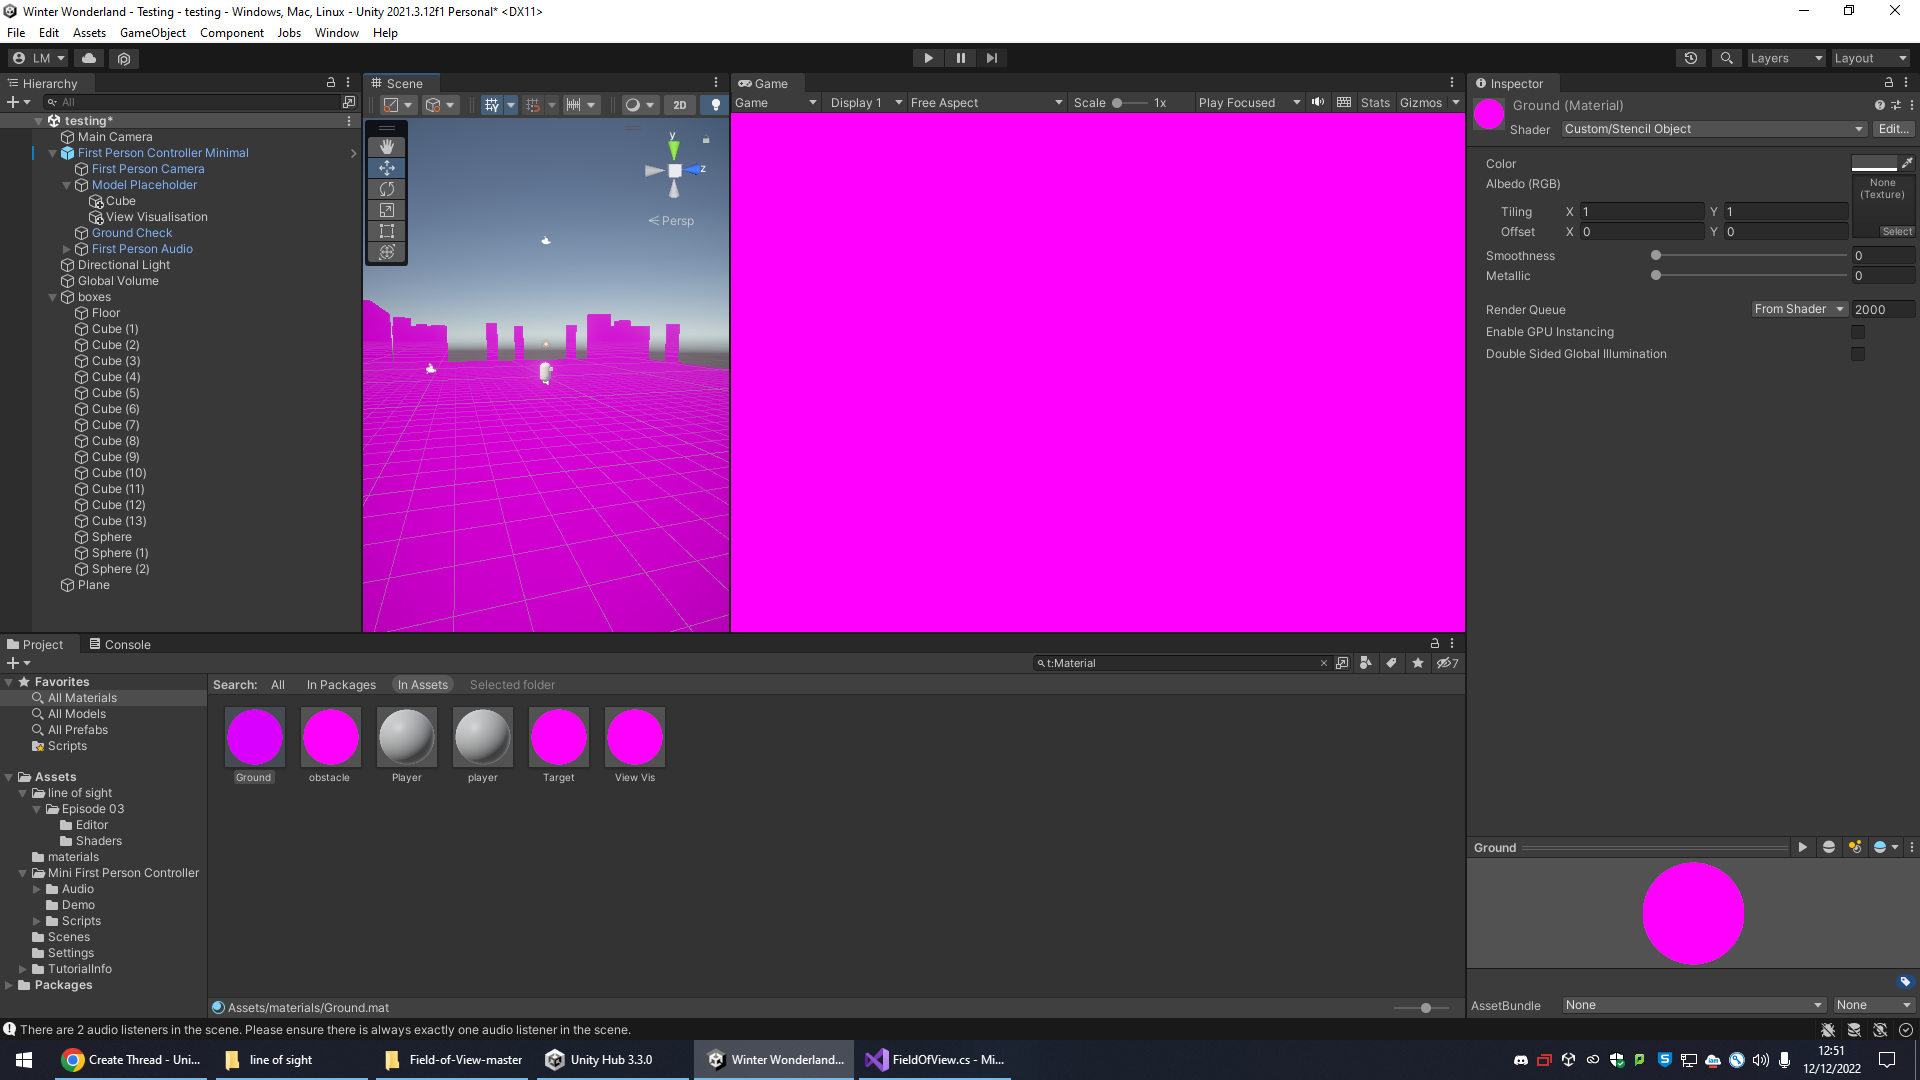
Task: Select the Target material in the Project panel
Action: 558,736
